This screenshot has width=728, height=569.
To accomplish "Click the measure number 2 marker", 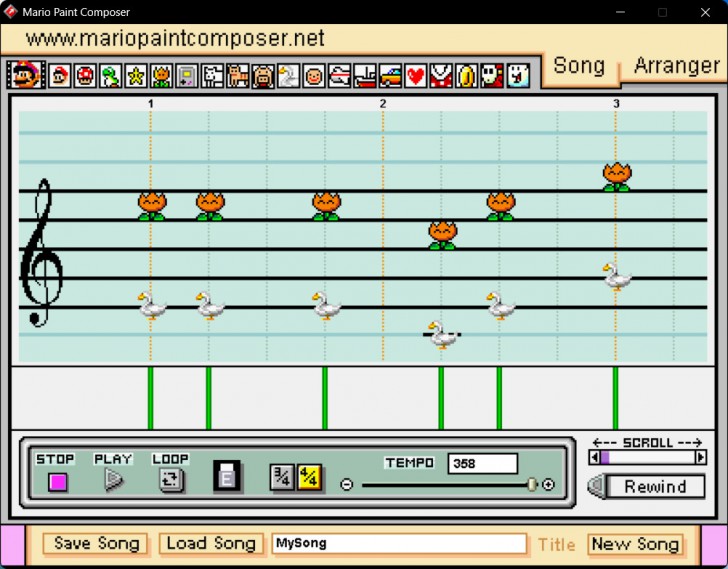I will click(383, 103).
